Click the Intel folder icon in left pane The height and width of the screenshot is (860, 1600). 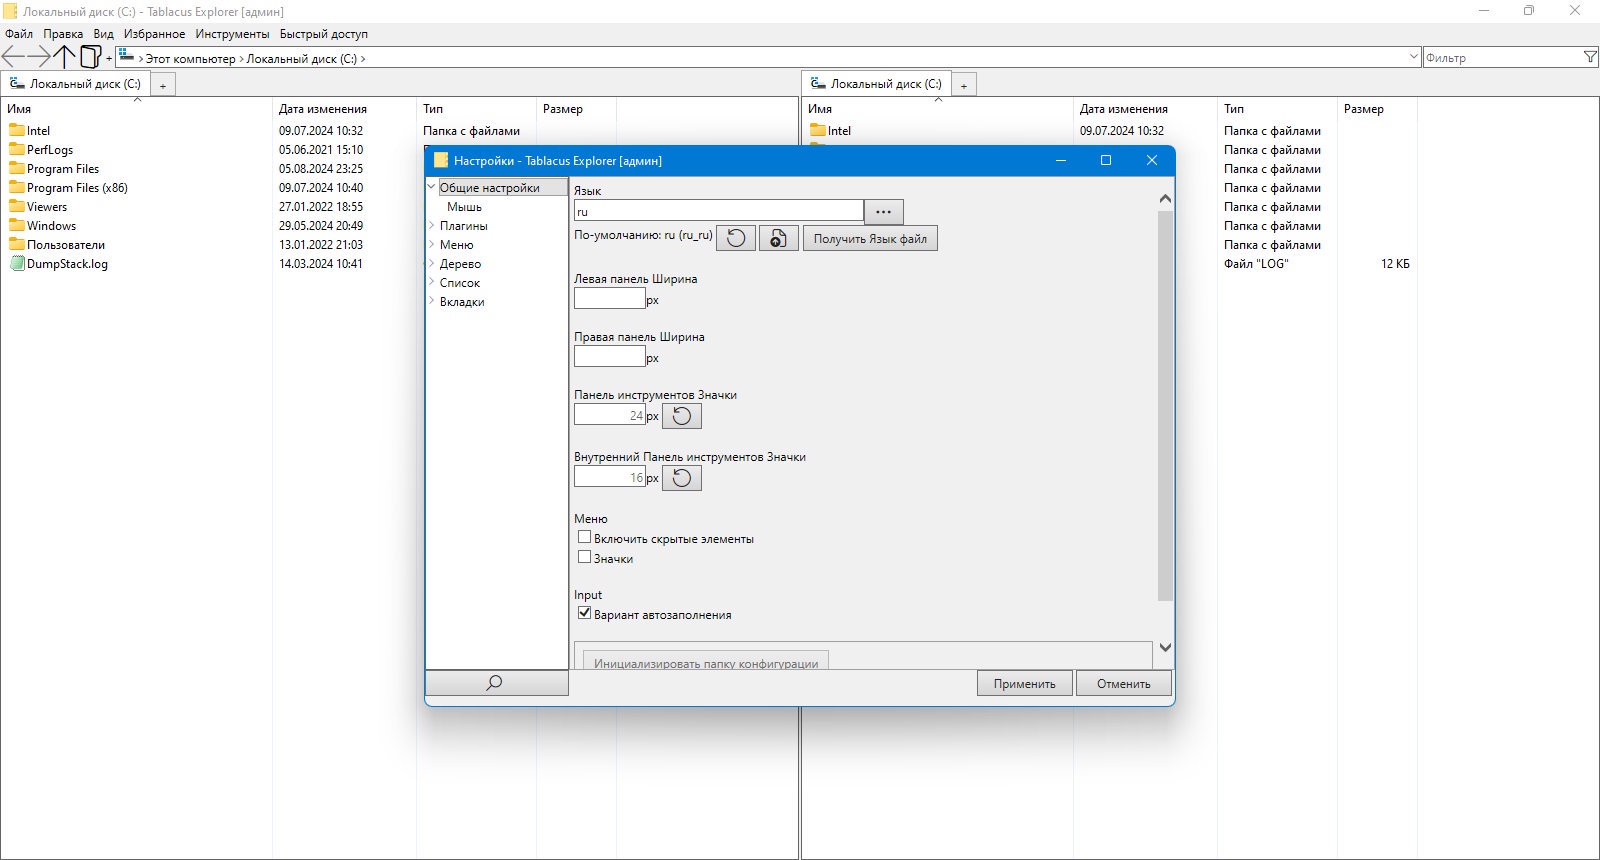pyautogui.click(x=17, y=130)
